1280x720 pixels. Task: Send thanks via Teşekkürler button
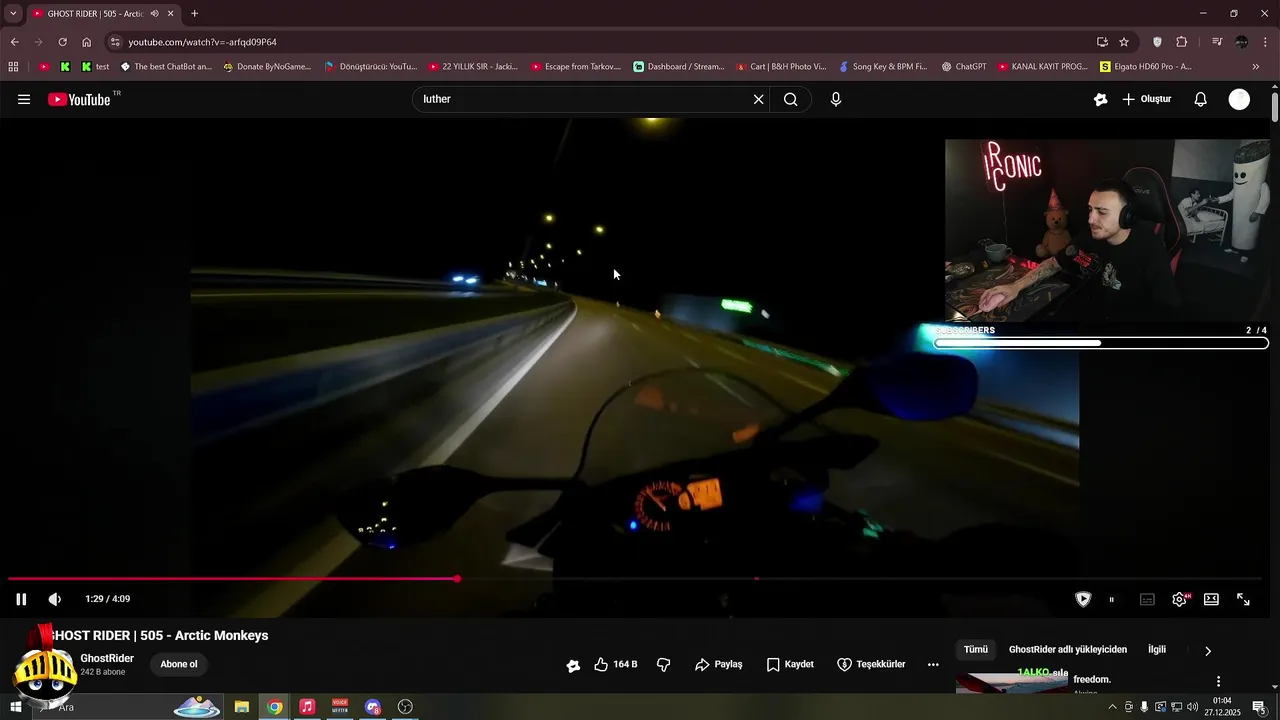point(871,664)
